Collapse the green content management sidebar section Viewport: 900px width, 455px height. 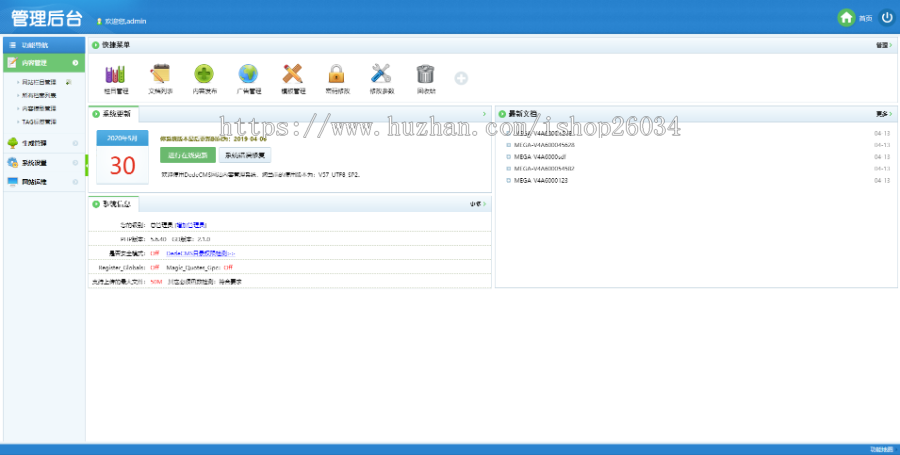(x=44, y=63)
